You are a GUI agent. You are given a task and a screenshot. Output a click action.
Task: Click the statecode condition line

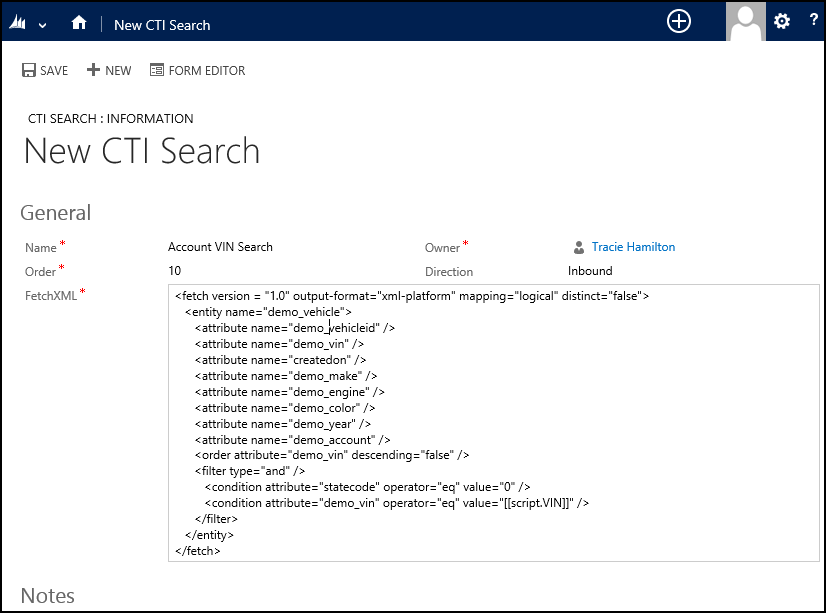pyautogui.click(x=367, y=487)
